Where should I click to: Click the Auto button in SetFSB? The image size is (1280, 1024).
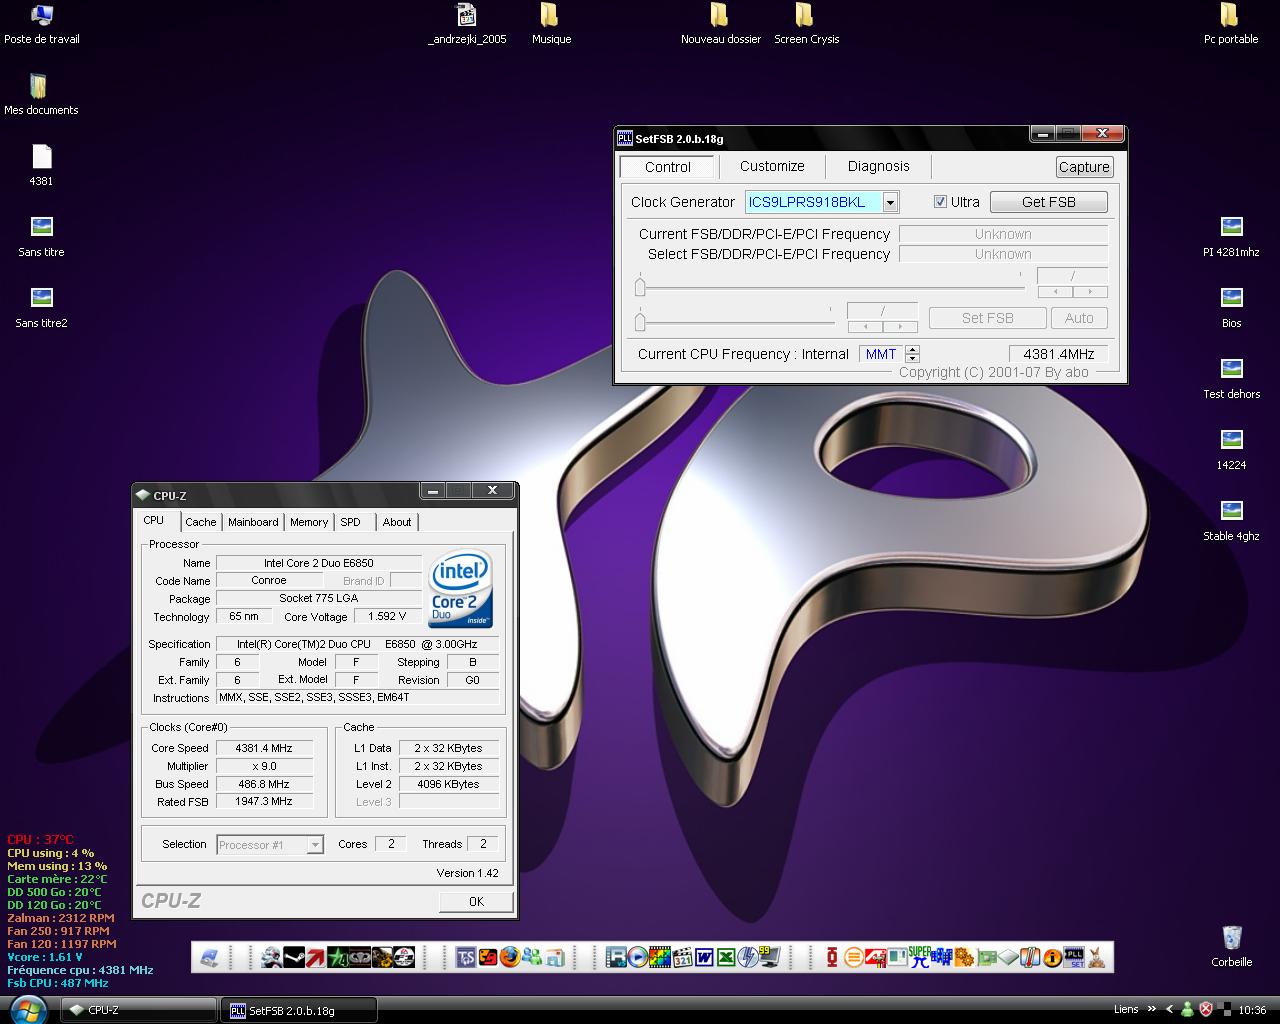(x=1079, y=318)
